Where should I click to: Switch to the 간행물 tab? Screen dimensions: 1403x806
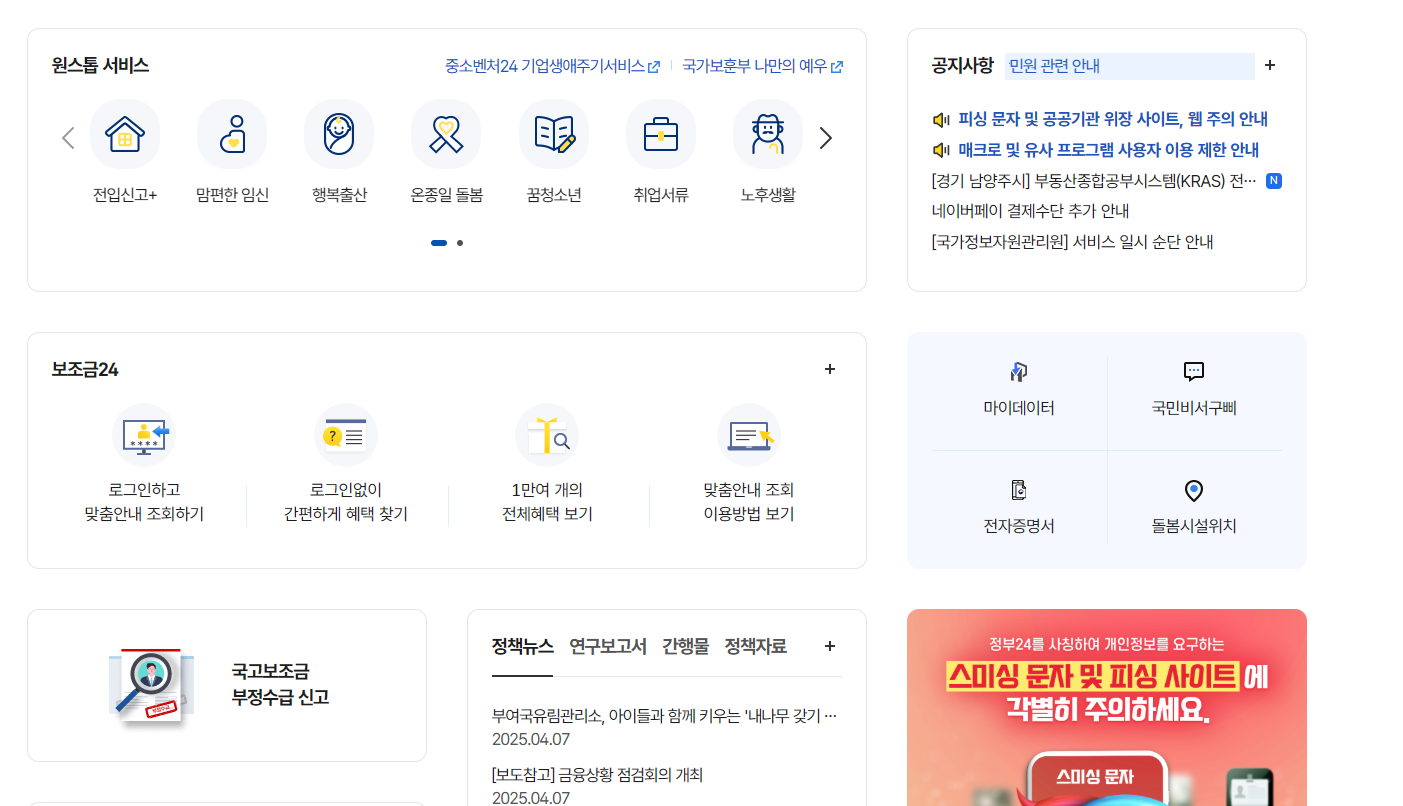(x=686, y=646)
